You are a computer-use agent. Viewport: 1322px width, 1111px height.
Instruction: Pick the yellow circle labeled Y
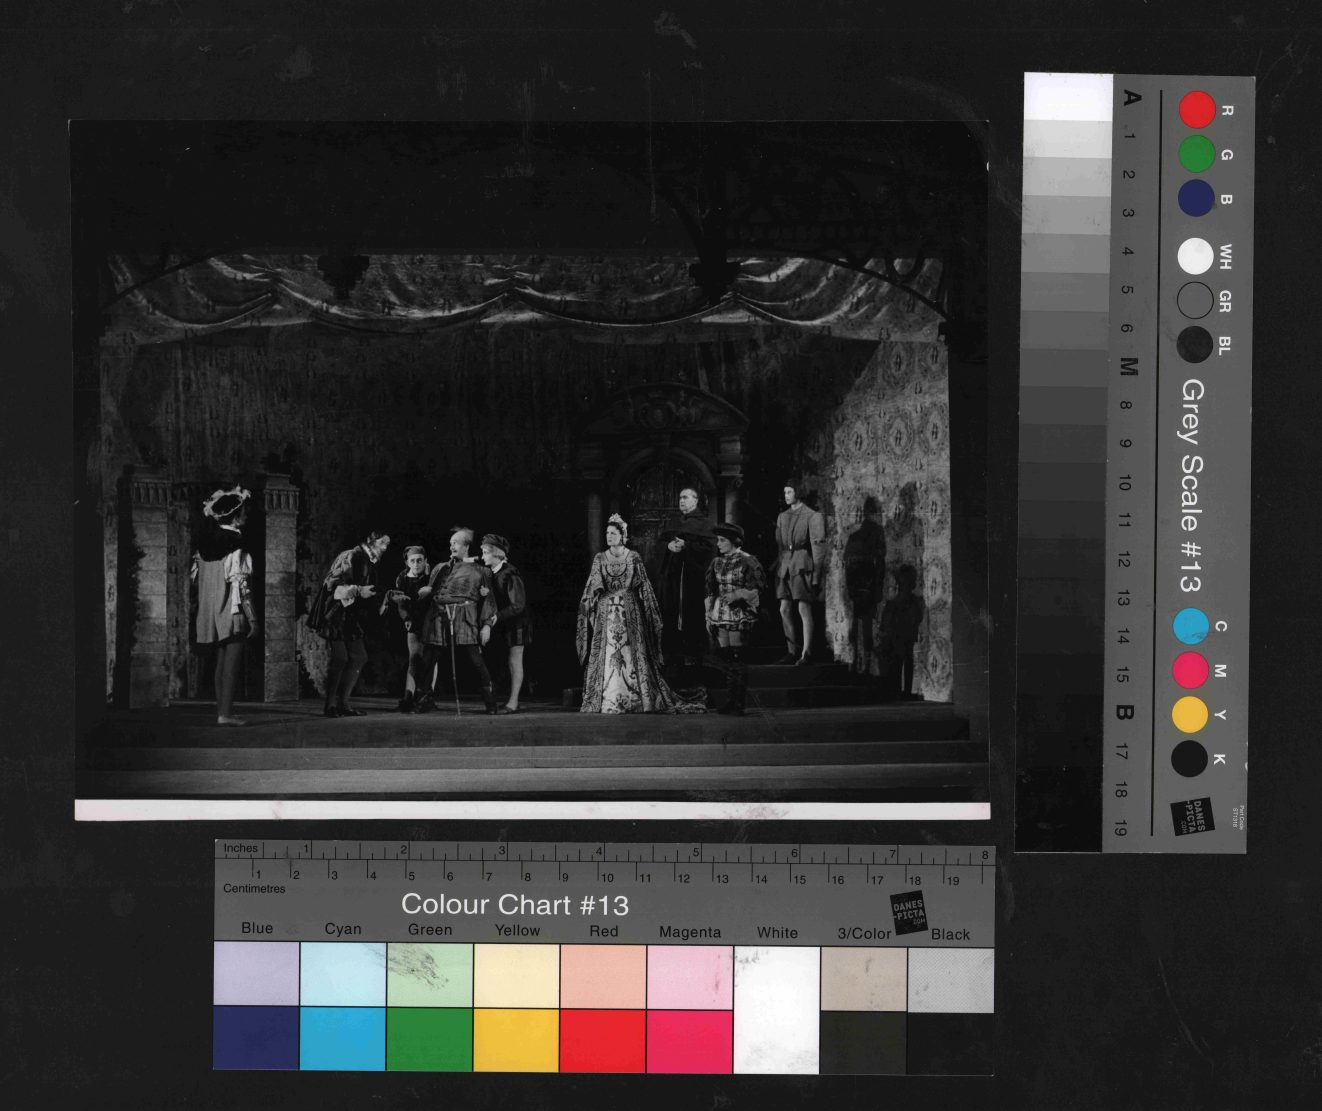(x=1190, y=714)
